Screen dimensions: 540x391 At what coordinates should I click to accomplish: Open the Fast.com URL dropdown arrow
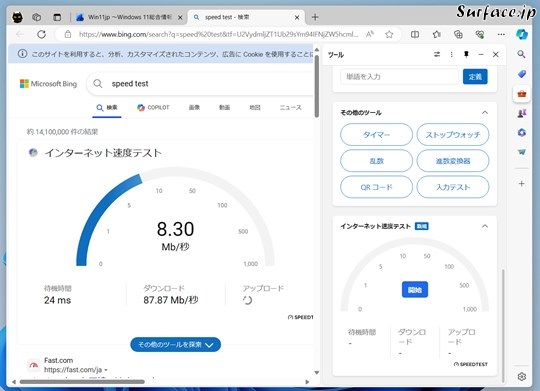tap(106, 370)
